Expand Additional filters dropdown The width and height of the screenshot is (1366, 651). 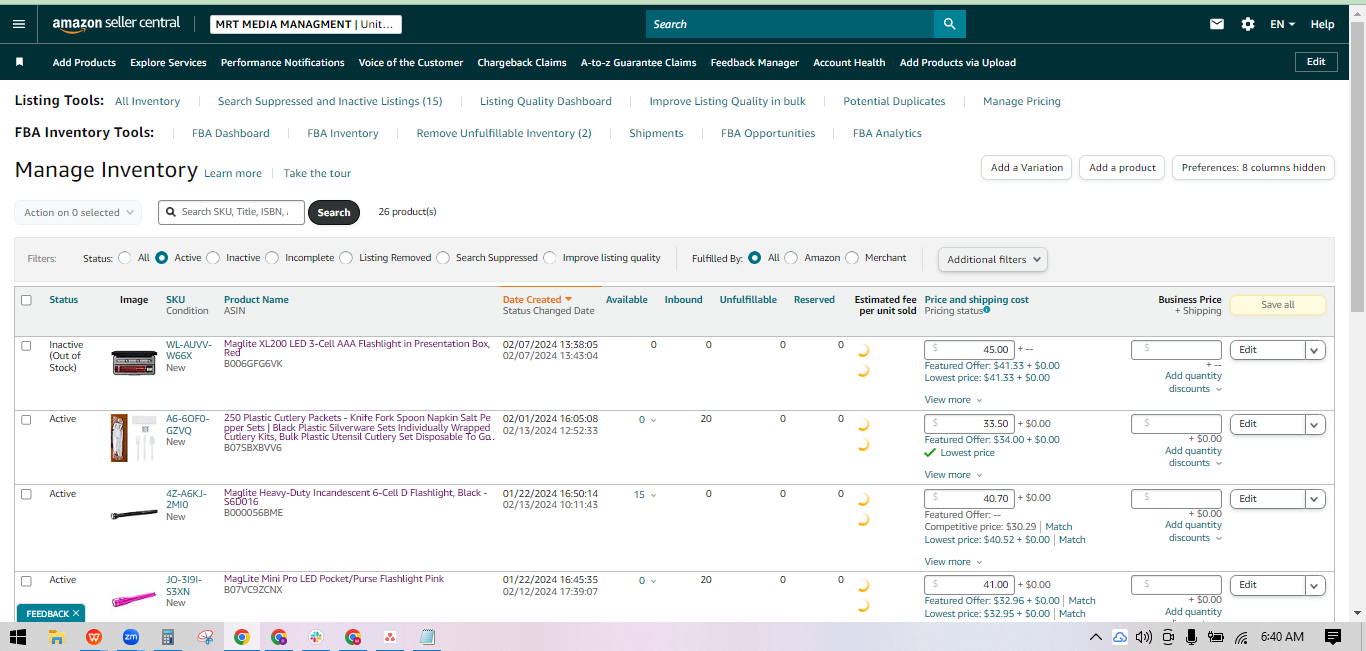click(993, 259)
